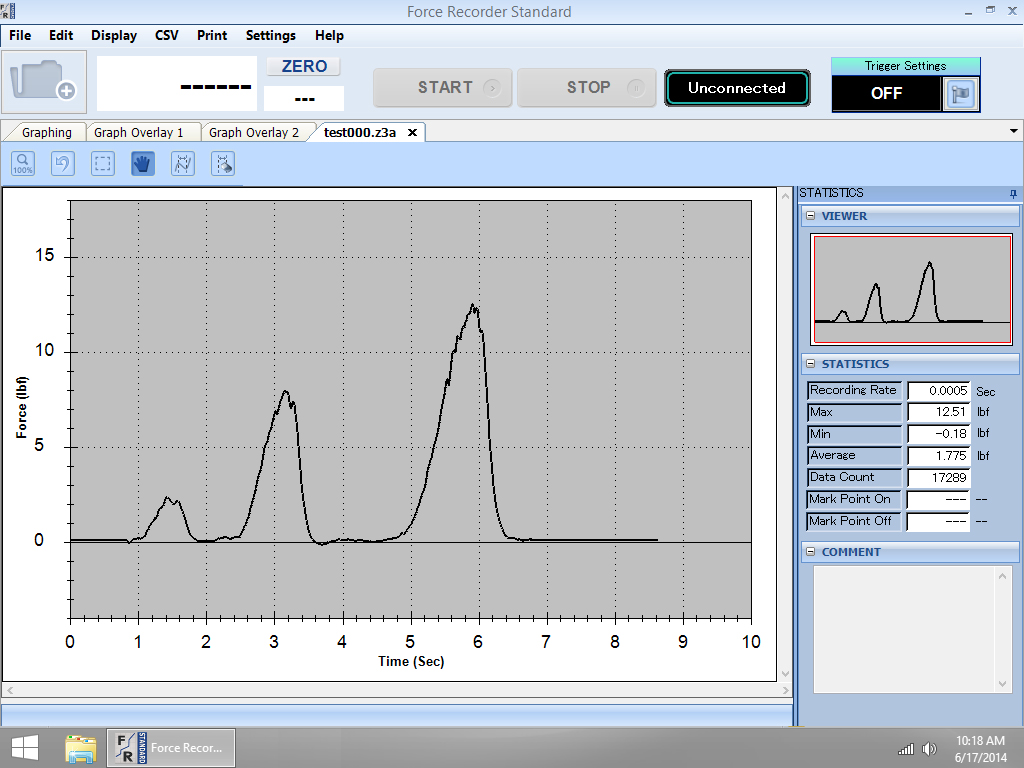Click the Unconnected status button

point(737,88)
